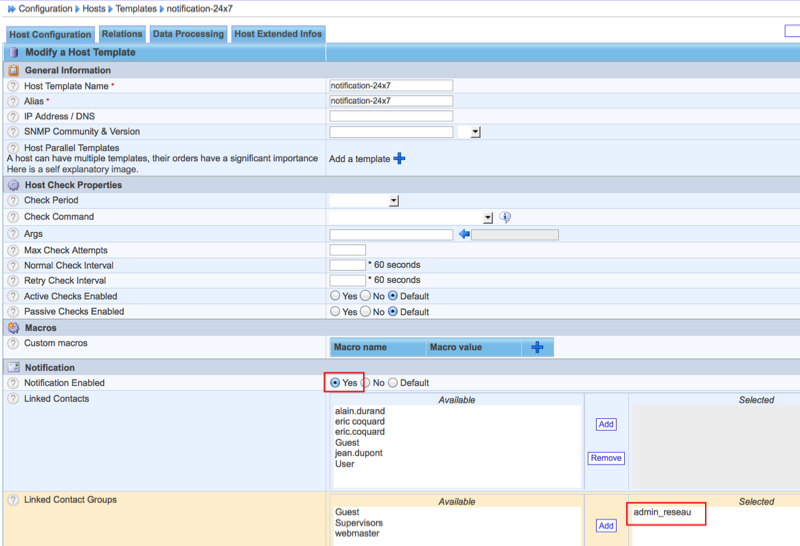Open the Check Command dropdown
800x546 pixels.
(x=488, y=217)
